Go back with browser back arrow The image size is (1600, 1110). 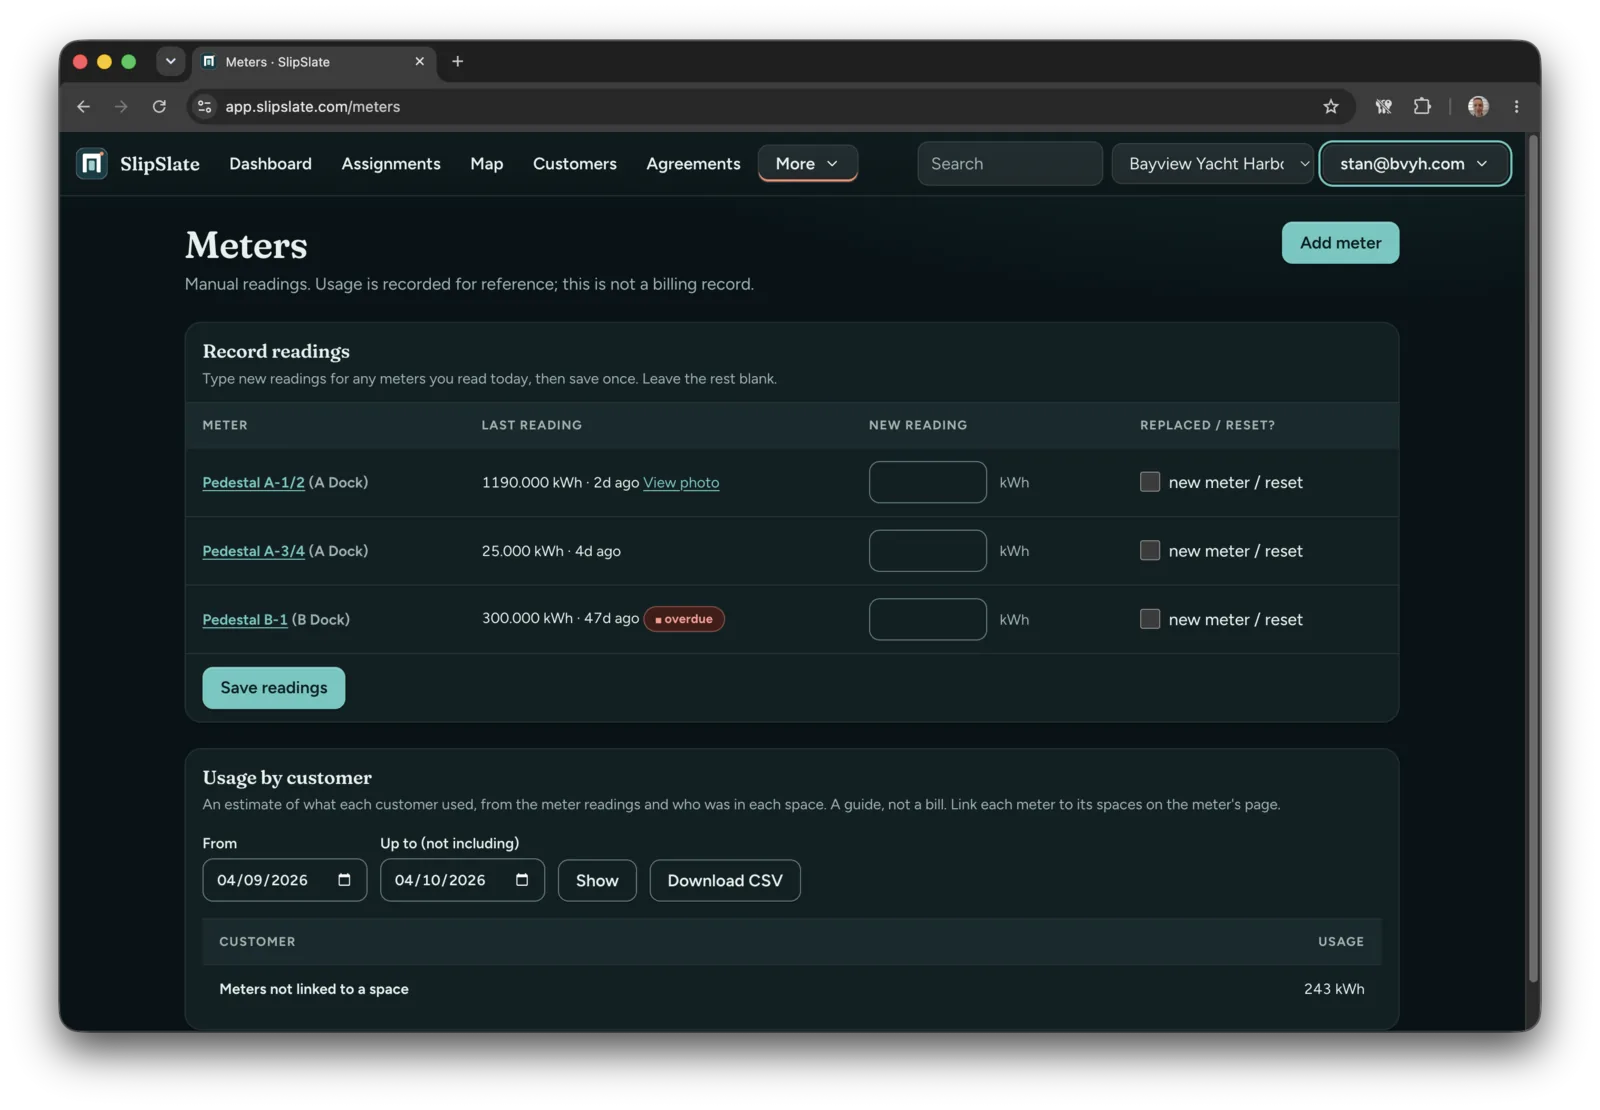83,106
